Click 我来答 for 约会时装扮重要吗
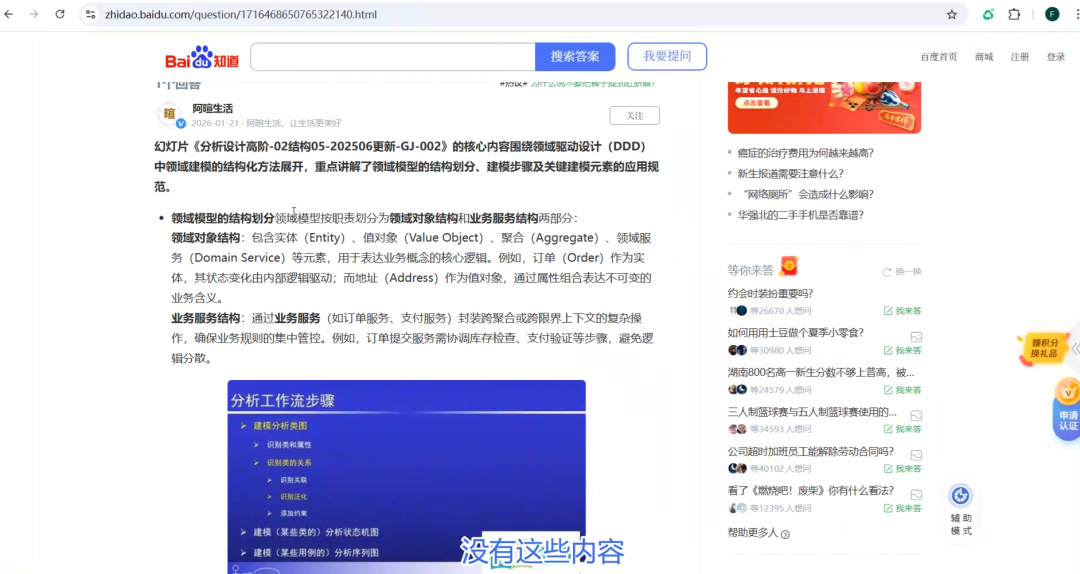 click(902, 311)
